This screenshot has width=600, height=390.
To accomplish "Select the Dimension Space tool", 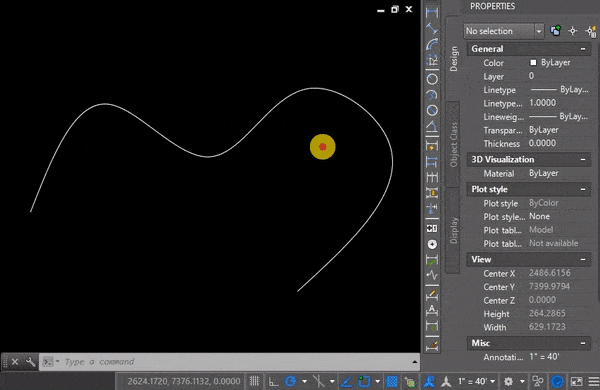I will tap(432, 193).
